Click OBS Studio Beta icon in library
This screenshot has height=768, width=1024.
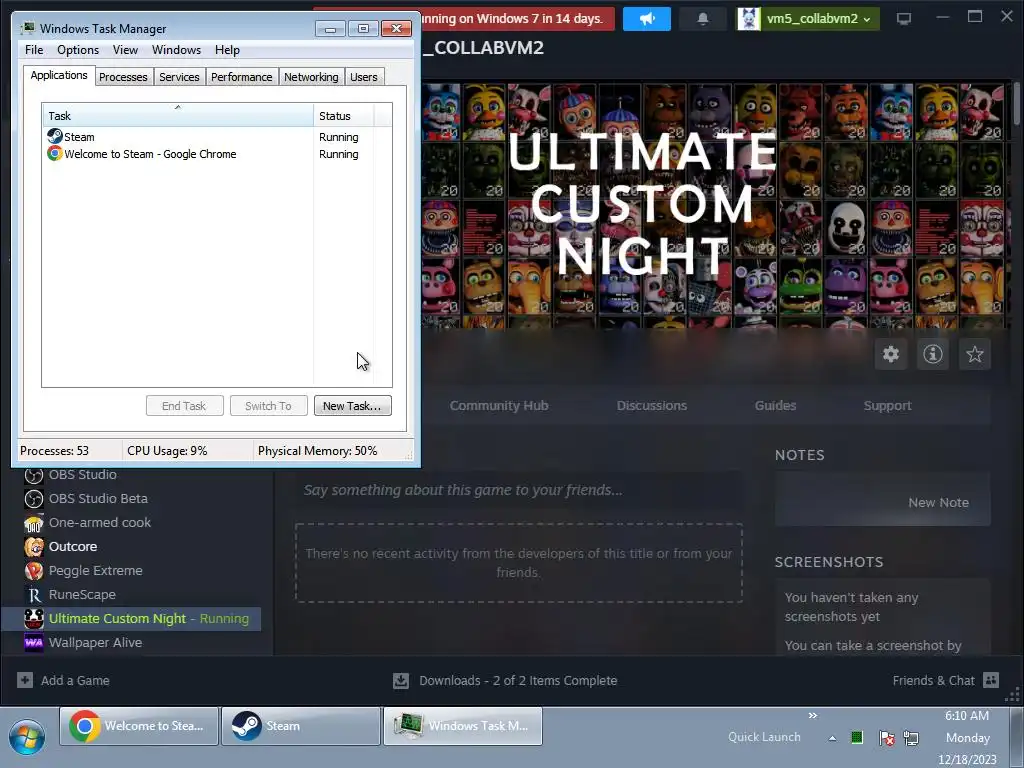coord(33,499)
